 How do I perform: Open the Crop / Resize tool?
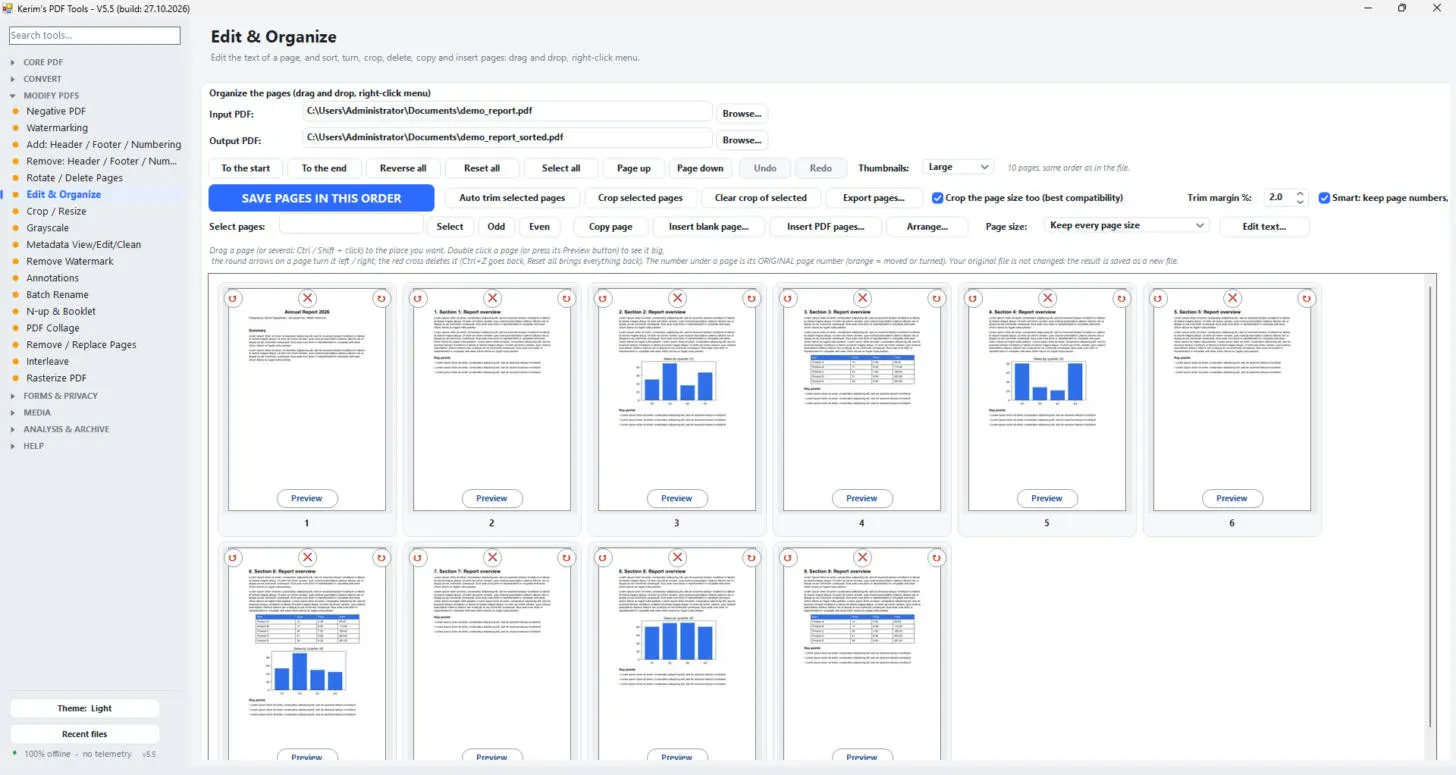click(x=56, y=211)
